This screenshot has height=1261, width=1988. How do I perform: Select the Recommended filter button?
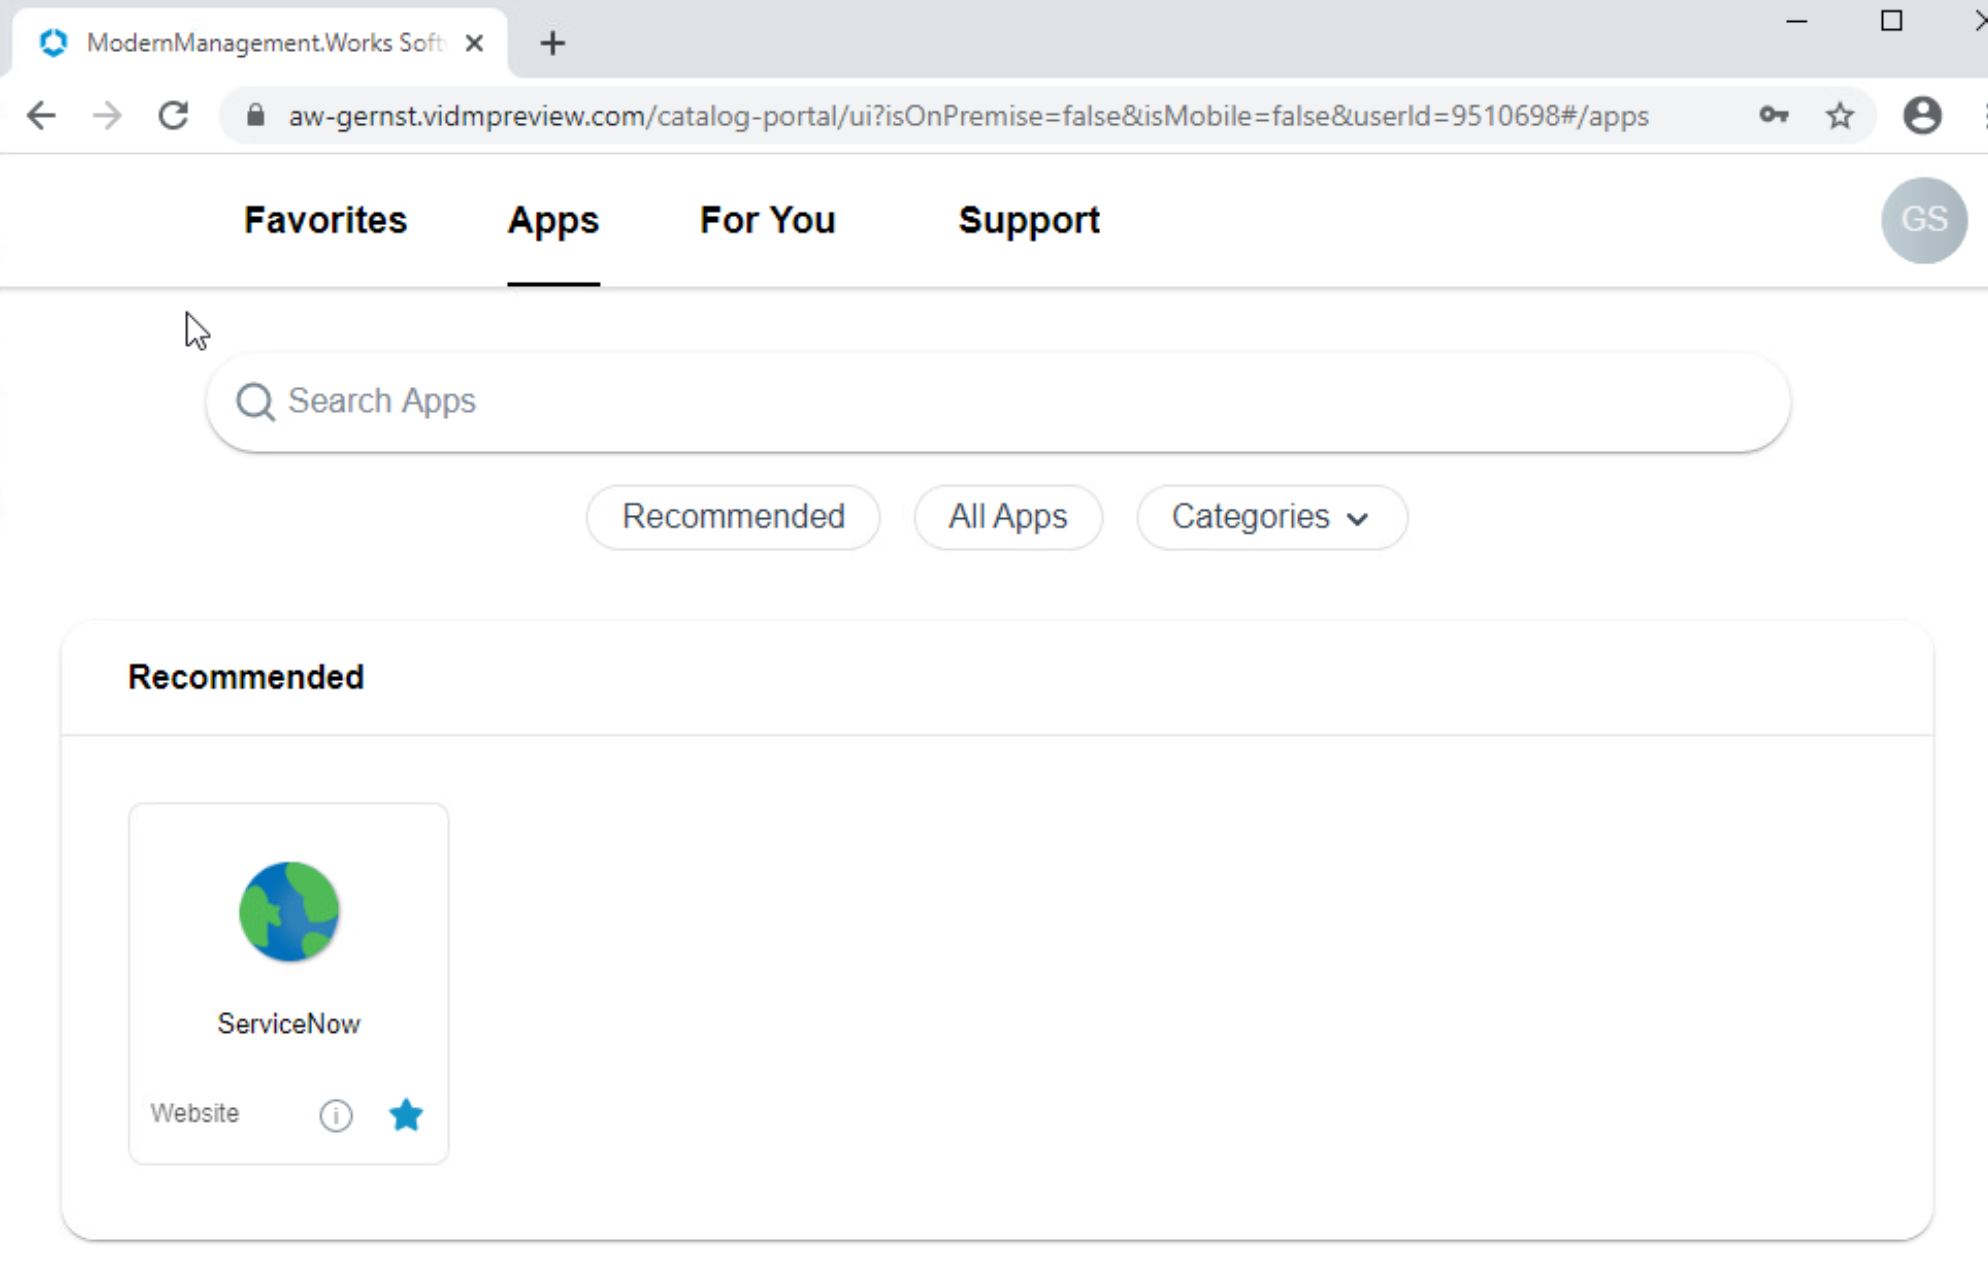(733, 517)
